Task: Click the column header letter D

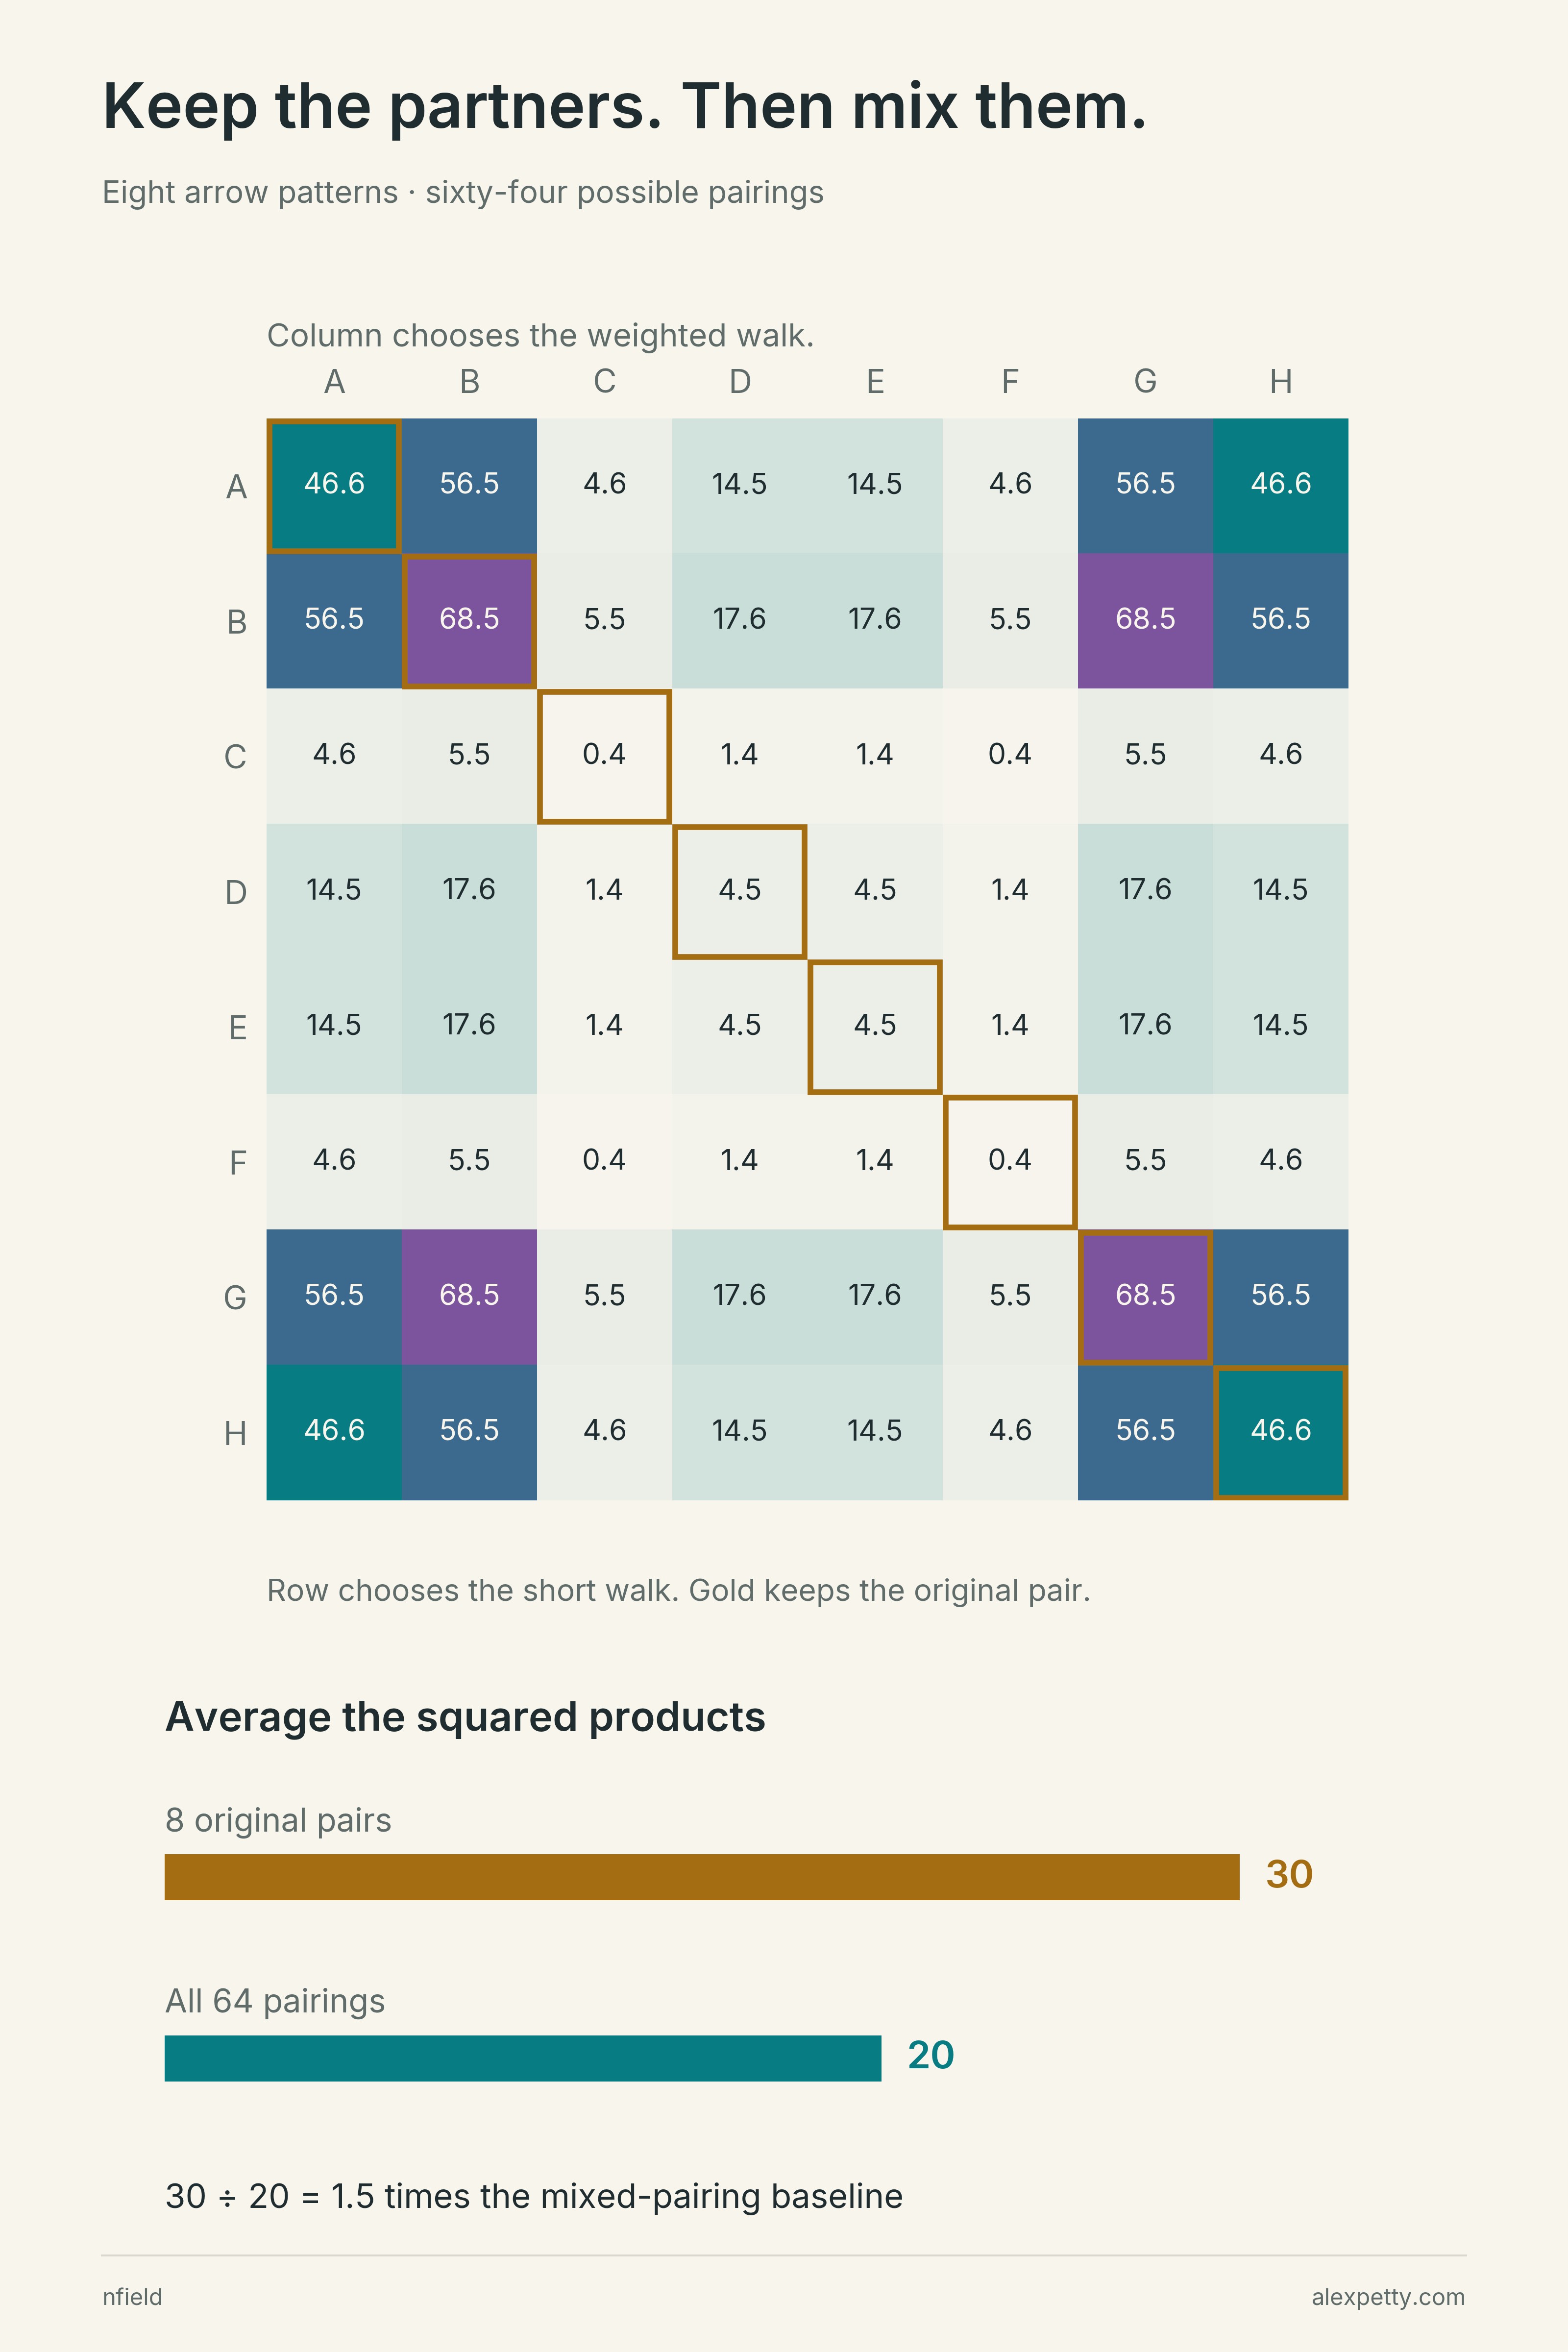Action: [x=740, y=381]
